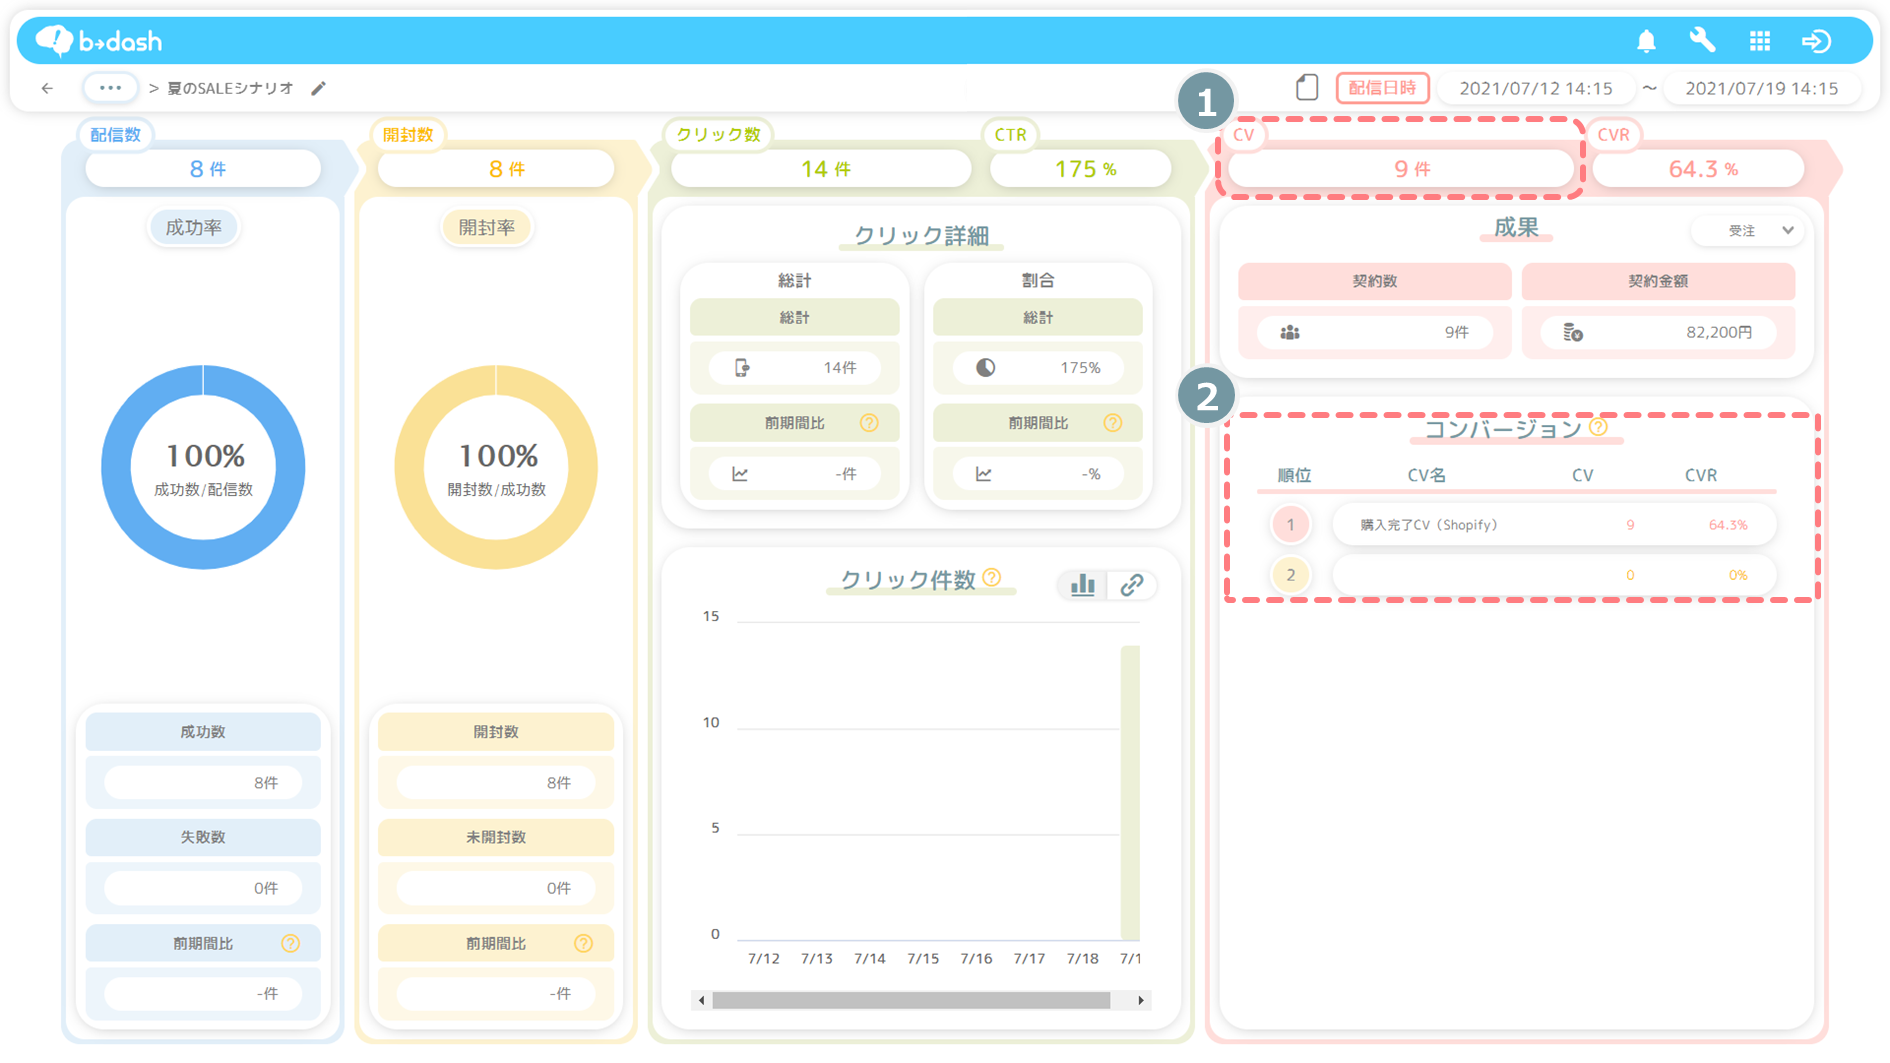Select the CV stage label
The height and width of the screenshot is (1063, 1890).
coord(1243,135)
